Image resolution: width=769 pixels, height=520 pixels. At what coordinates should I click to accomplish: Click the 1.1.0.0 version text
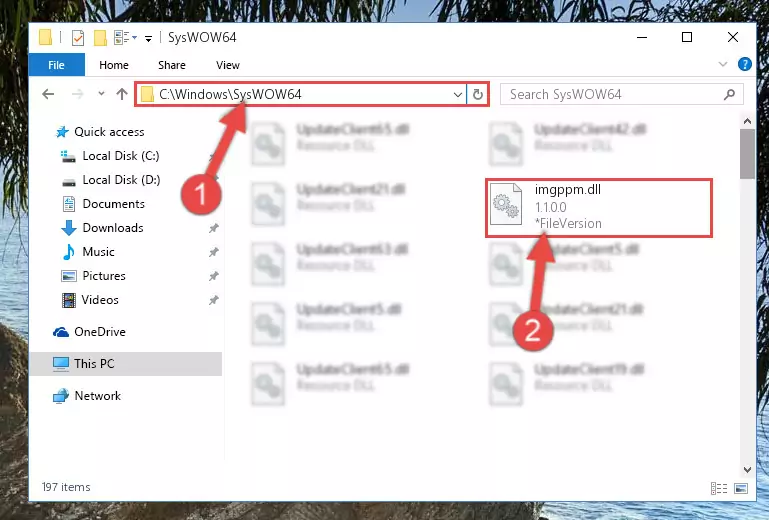[x=551, y=207]
